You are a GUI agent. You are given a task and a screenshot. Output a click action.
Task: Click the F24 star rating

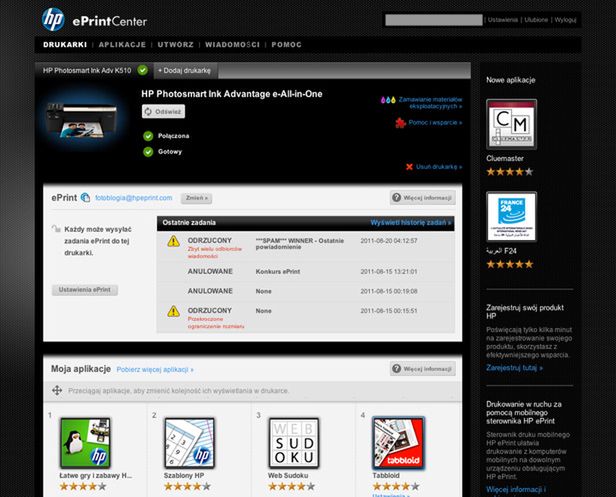510,264
